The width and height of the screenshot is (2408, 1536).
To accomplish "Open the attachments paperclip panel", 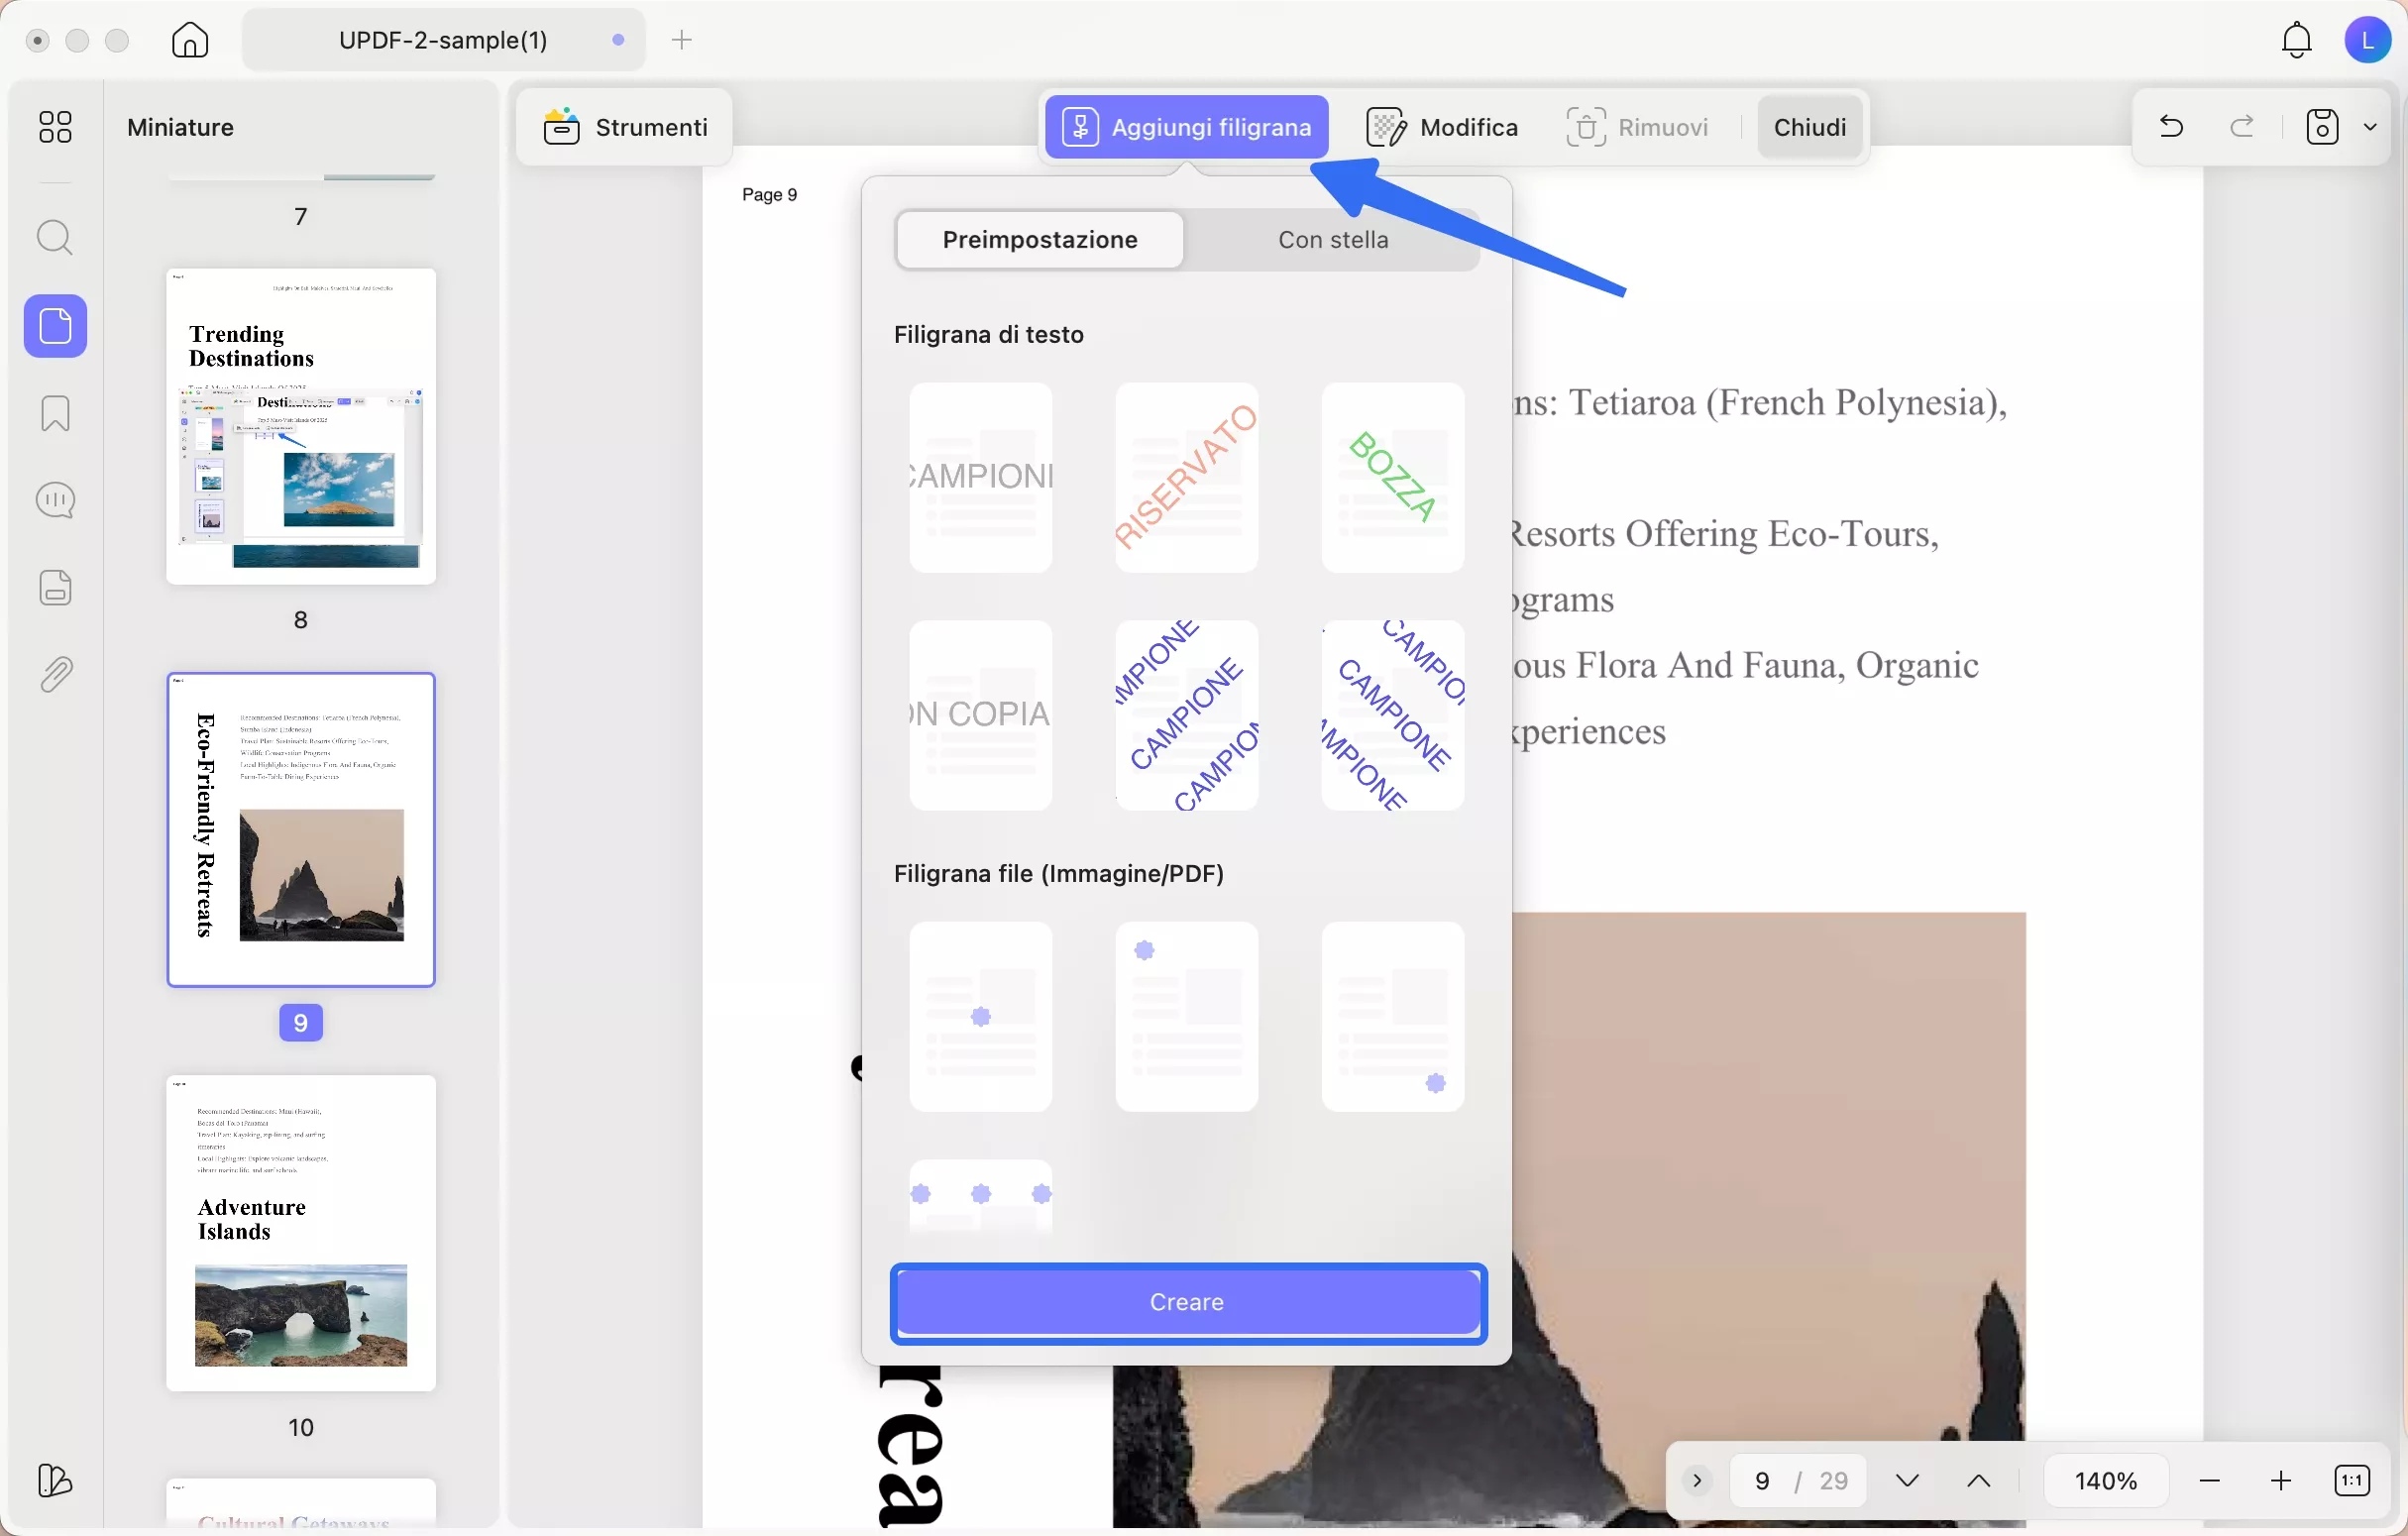I will [55, 675].
